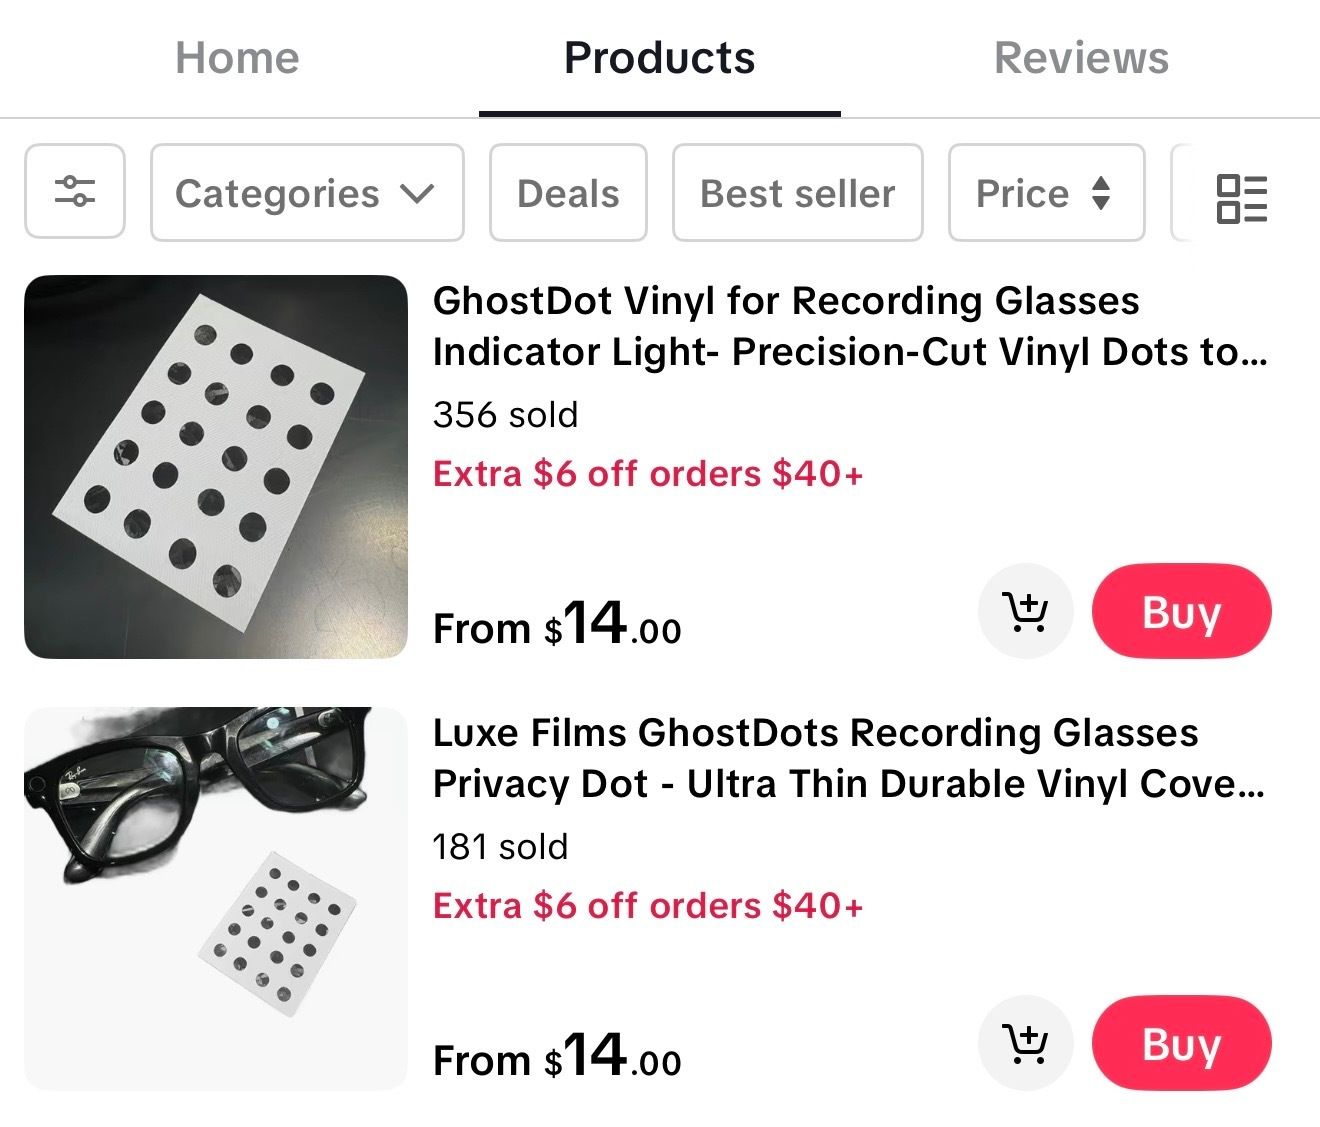Viewport: 1320px width, 1127px height.
Task: Switch to list view layout icon
Action: click(x=1241, y=197)
